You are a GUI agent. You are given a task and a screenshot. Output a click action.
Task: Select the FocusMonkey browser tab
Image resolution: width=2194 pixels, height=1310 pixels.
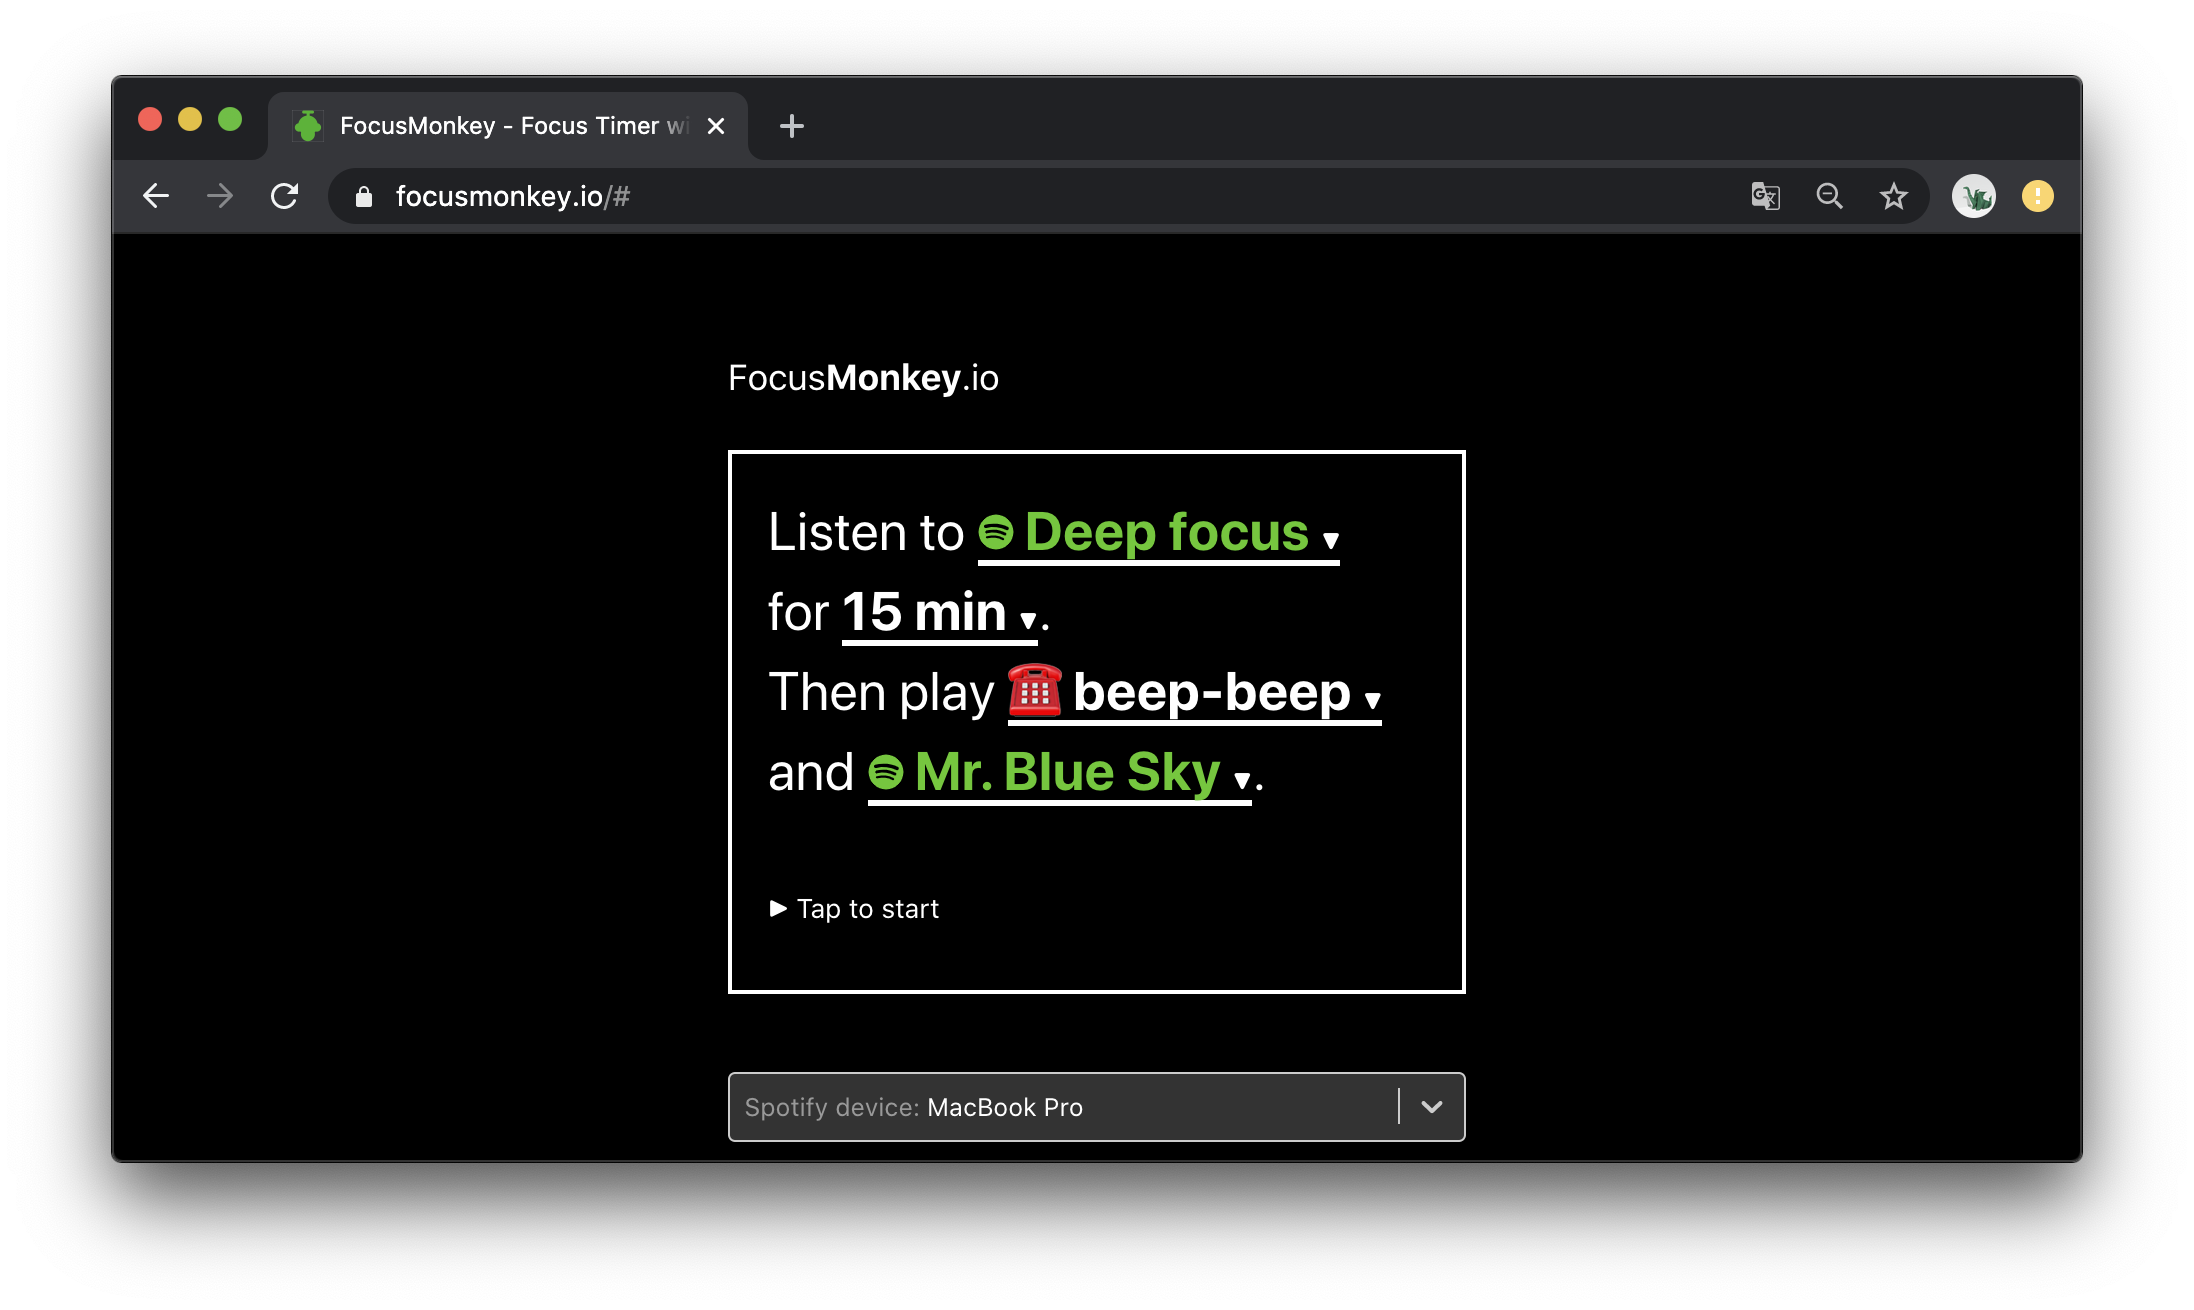coord(500,126)
